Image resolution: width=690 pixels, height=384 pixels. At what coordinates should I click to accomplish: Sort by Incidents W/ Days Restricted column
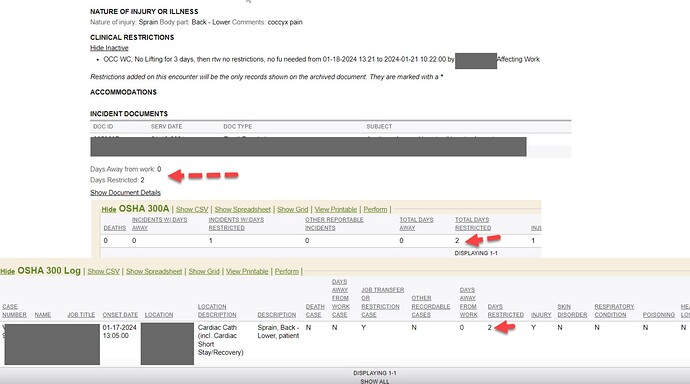pos(236,223)
